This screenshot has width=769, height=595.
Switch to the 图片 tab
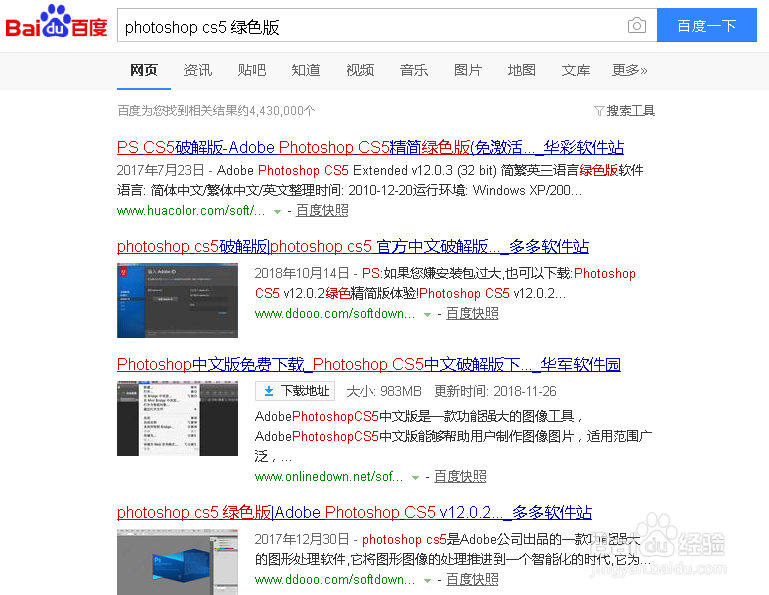point(467,70)
